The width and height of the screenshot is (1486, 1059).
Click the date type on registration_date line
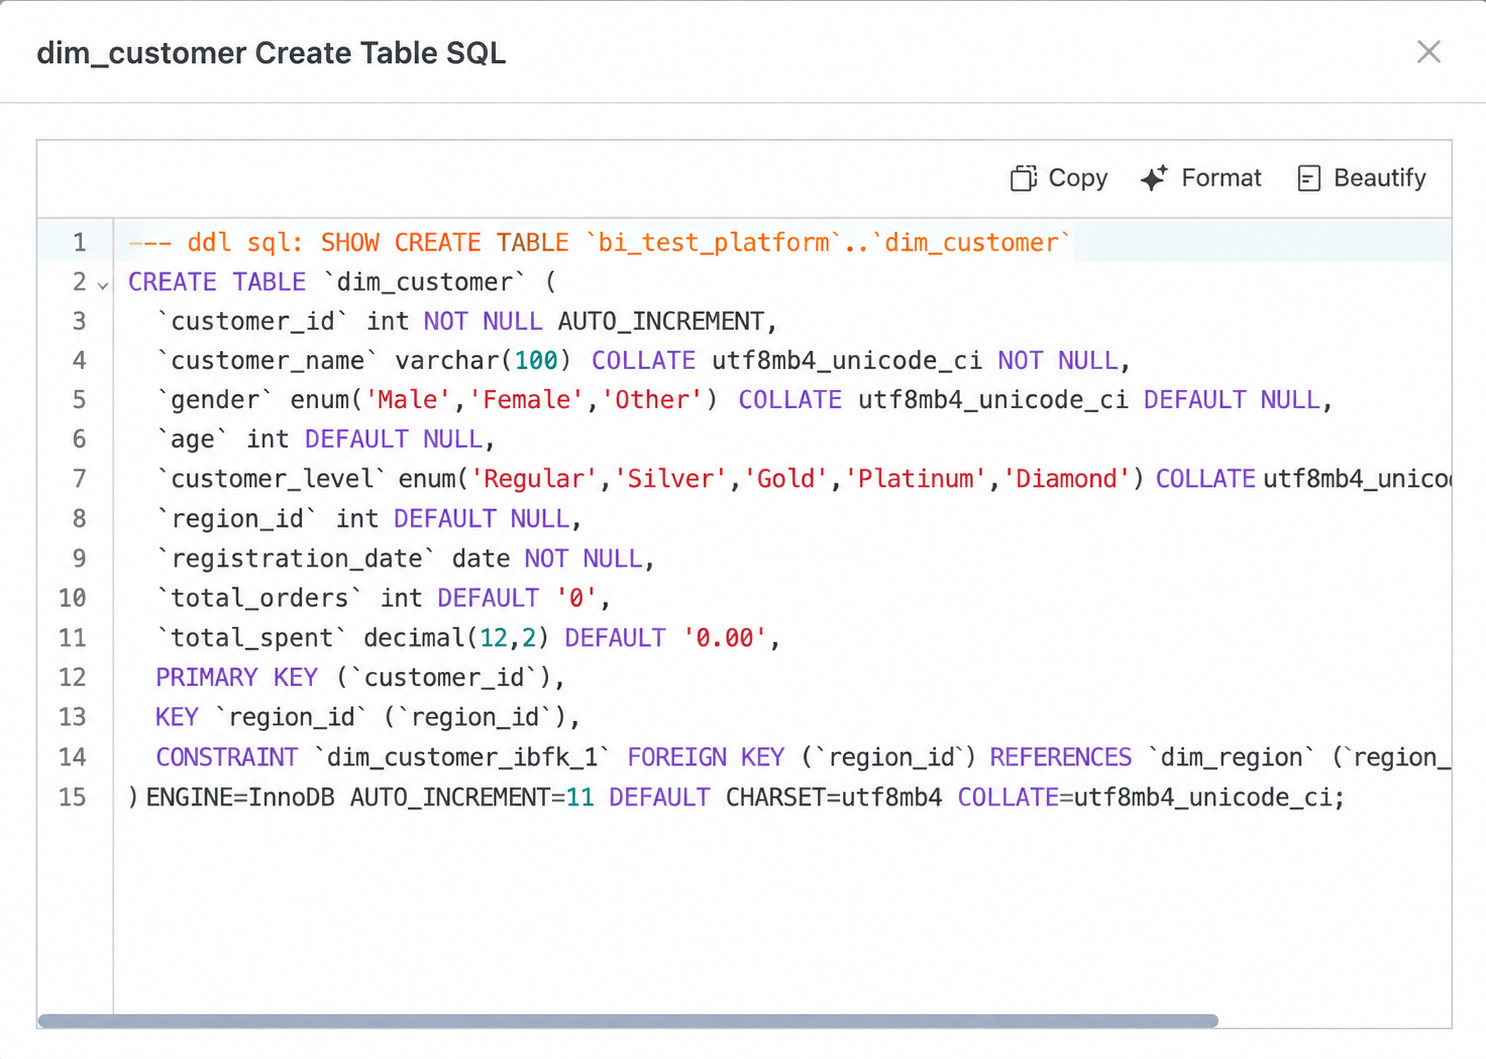tap(480, 558)
